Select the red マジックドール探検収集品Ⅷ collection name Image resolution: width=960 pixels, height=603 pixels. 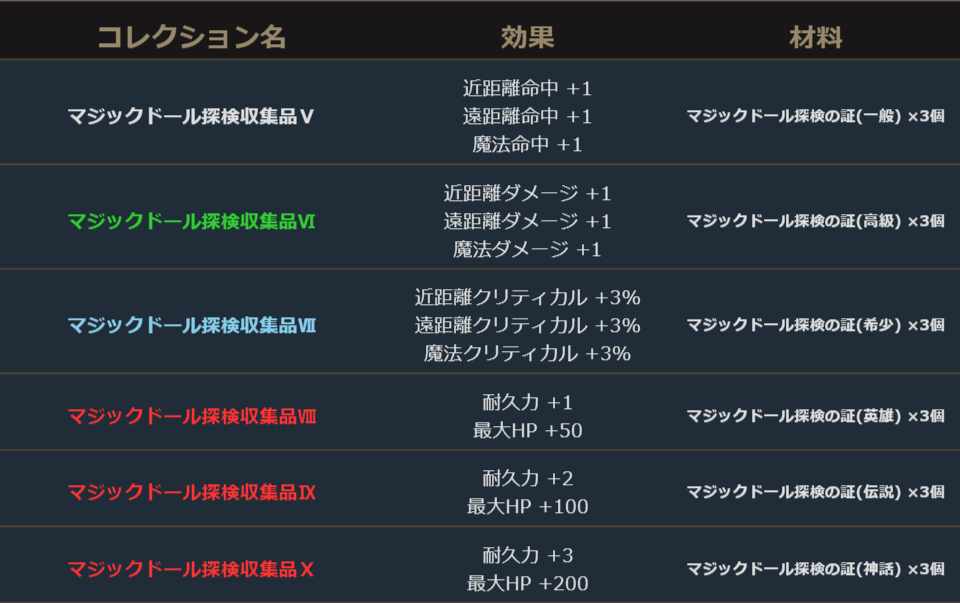(x=191, y=416)
